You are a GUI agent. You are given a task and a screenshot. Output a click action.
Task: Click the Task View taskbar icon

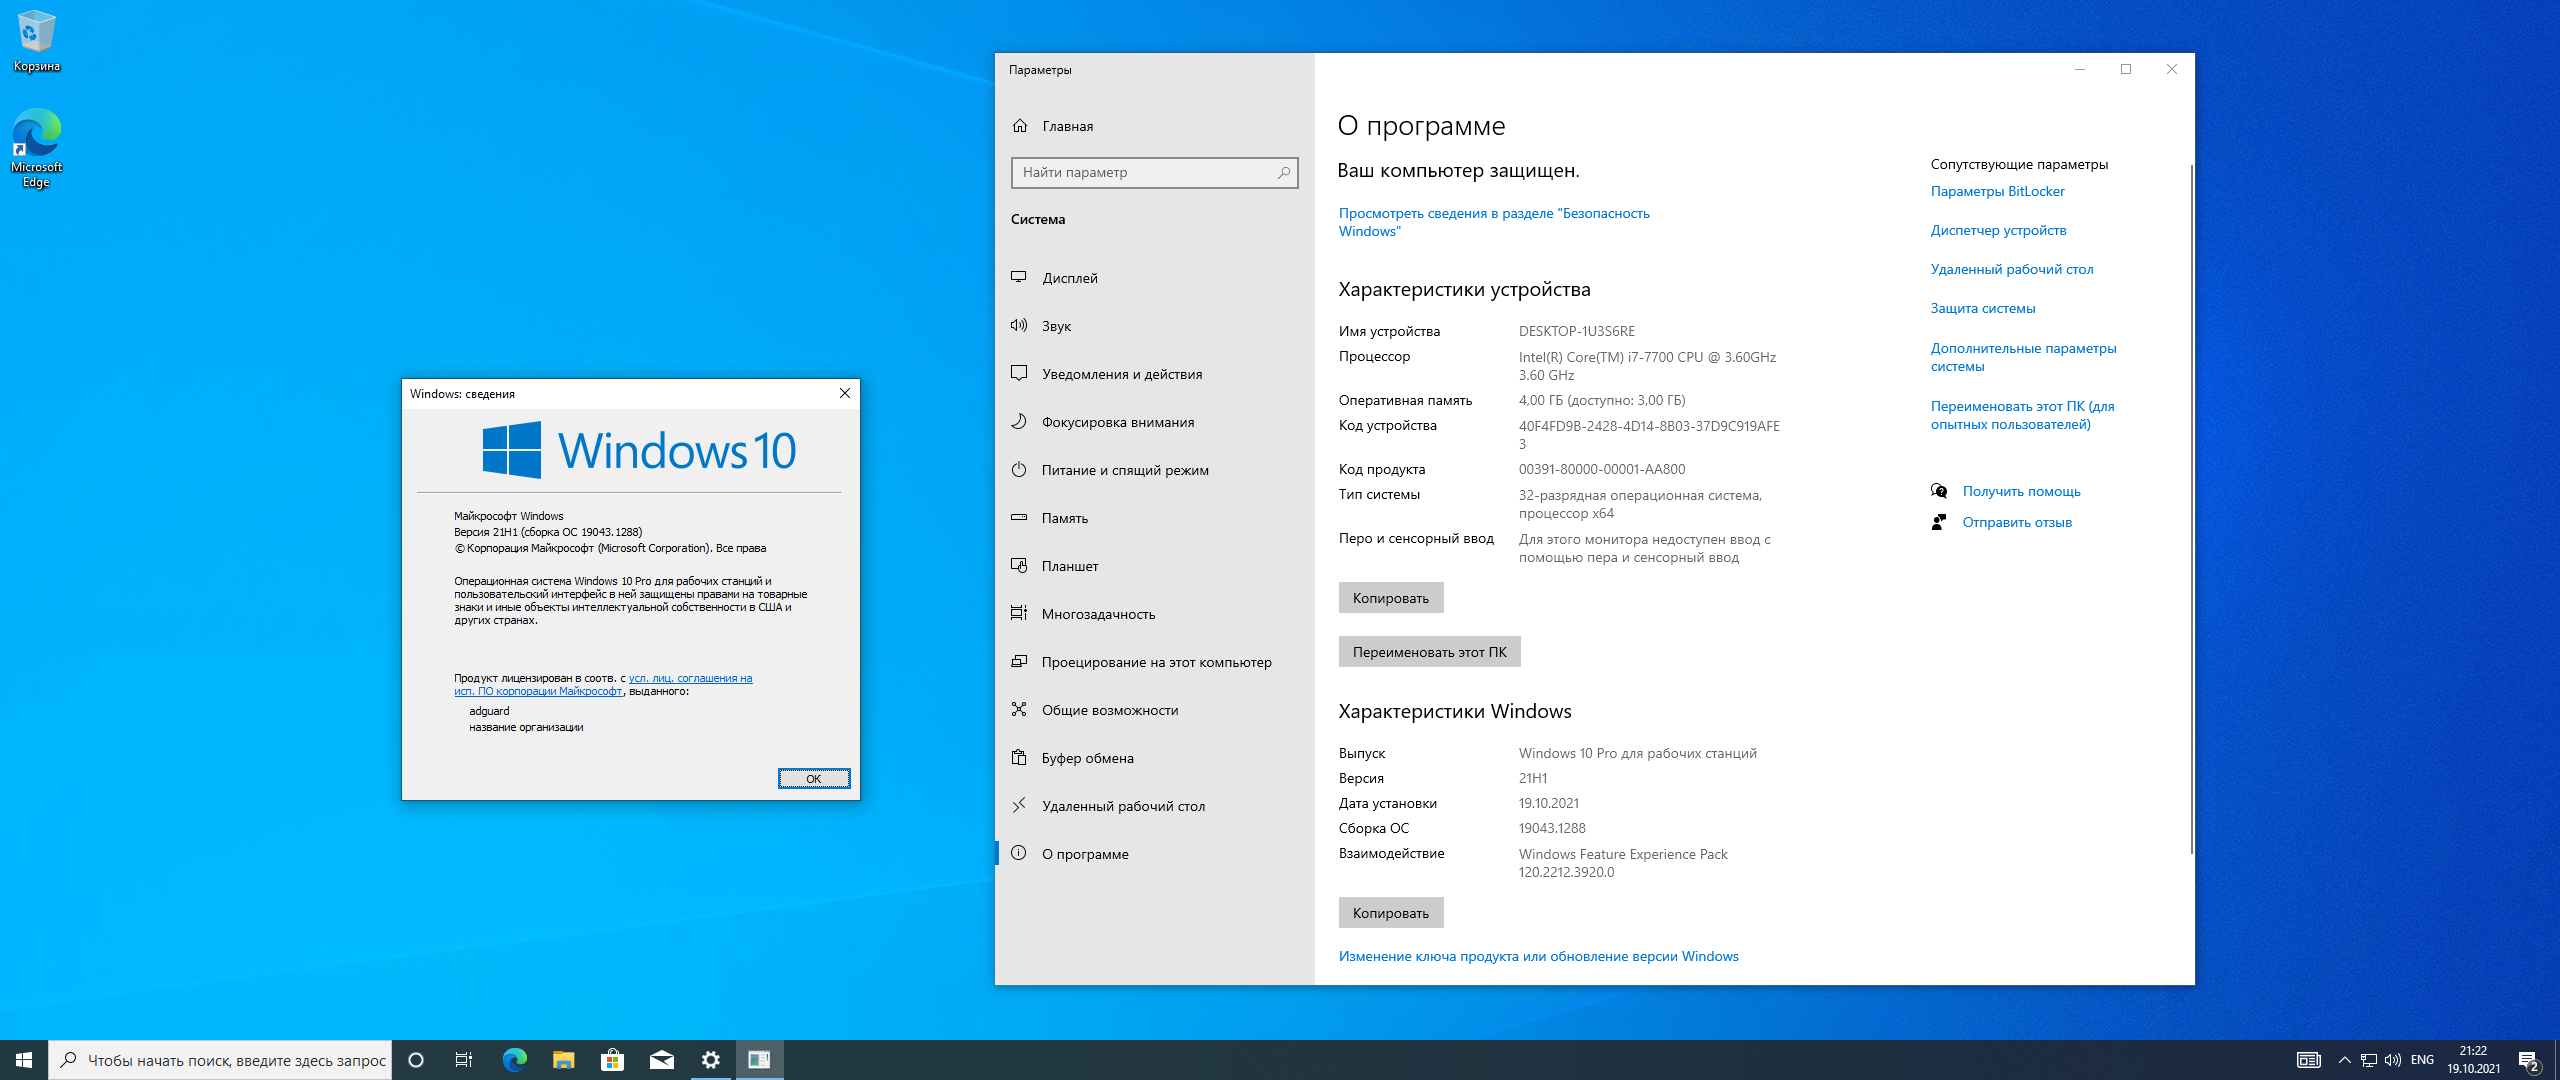click(464, 1060)
